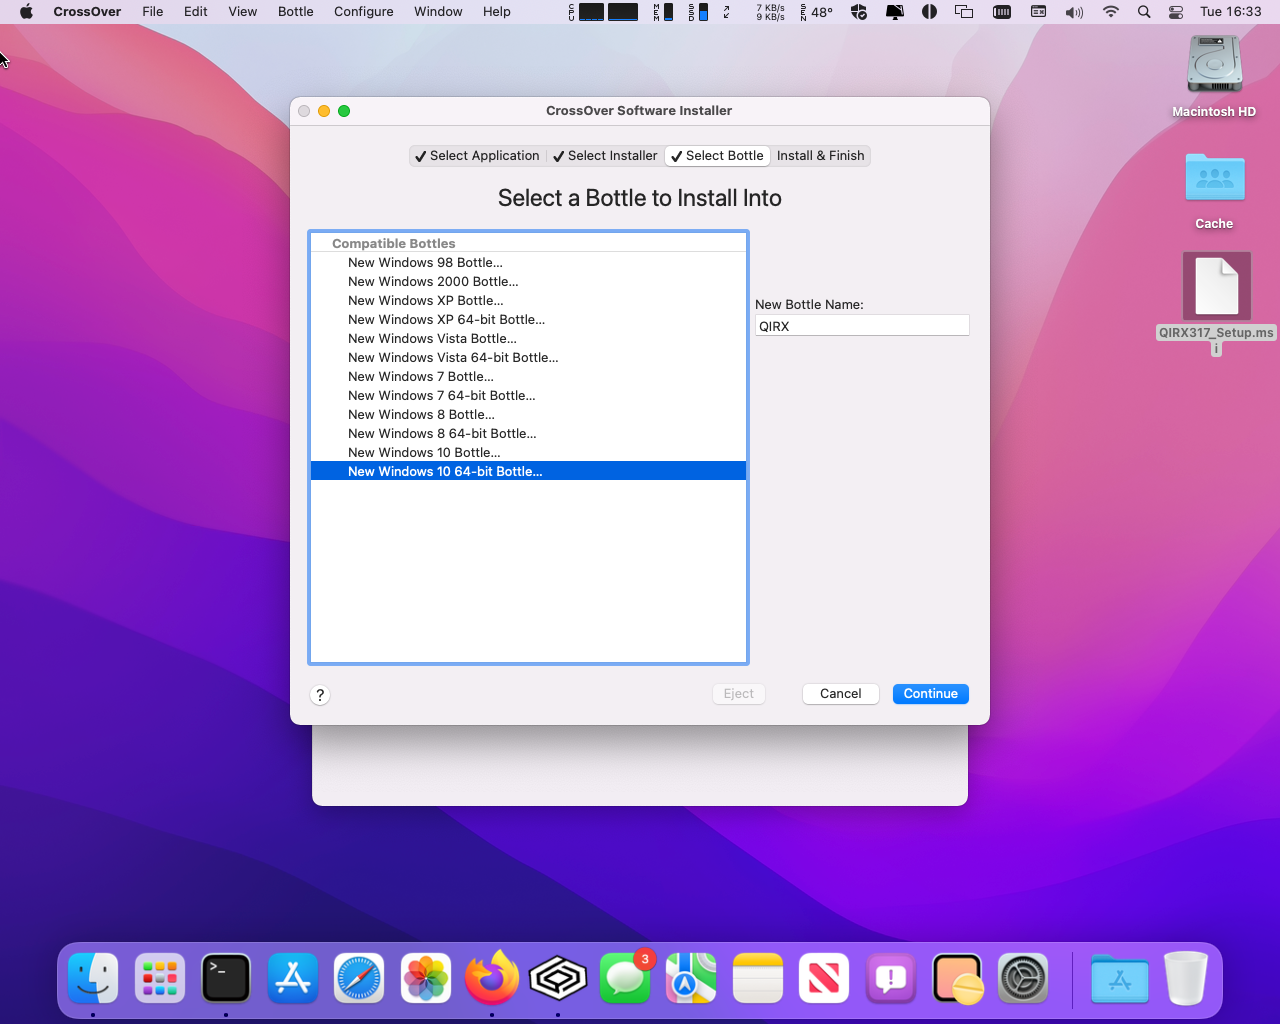1280x1024 pixels.
Task: Select New Windows 7 Bottle (32-bit)
Action: pos(528,377)
